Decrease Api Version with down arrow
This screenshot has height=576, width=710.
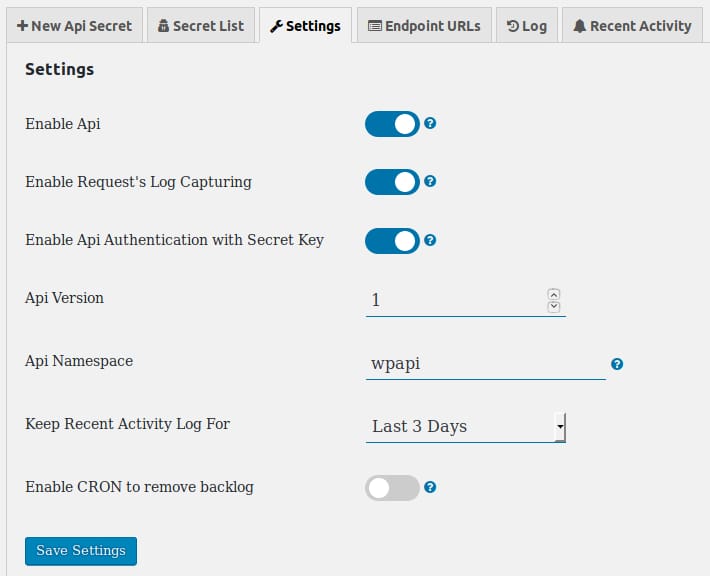[x=554, y=306]
